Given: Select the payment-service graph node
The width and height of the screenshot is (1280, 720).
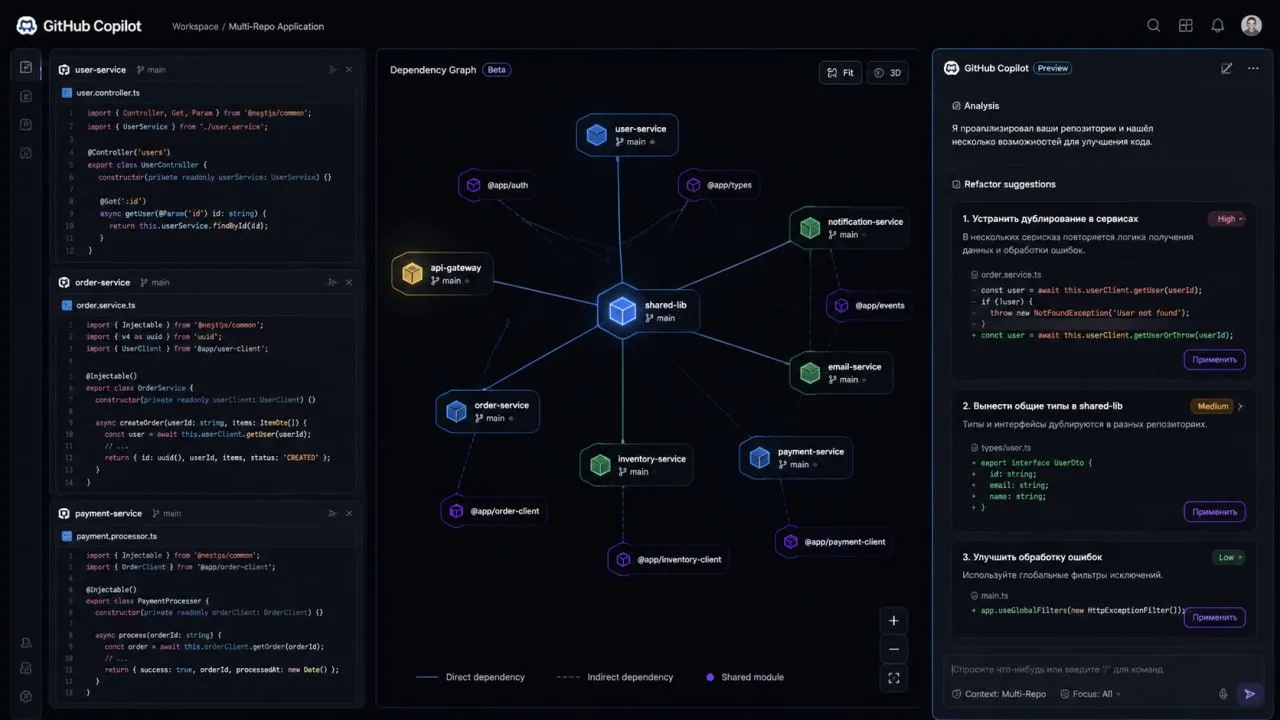Looking at the screenshot, I should (797, 458).
